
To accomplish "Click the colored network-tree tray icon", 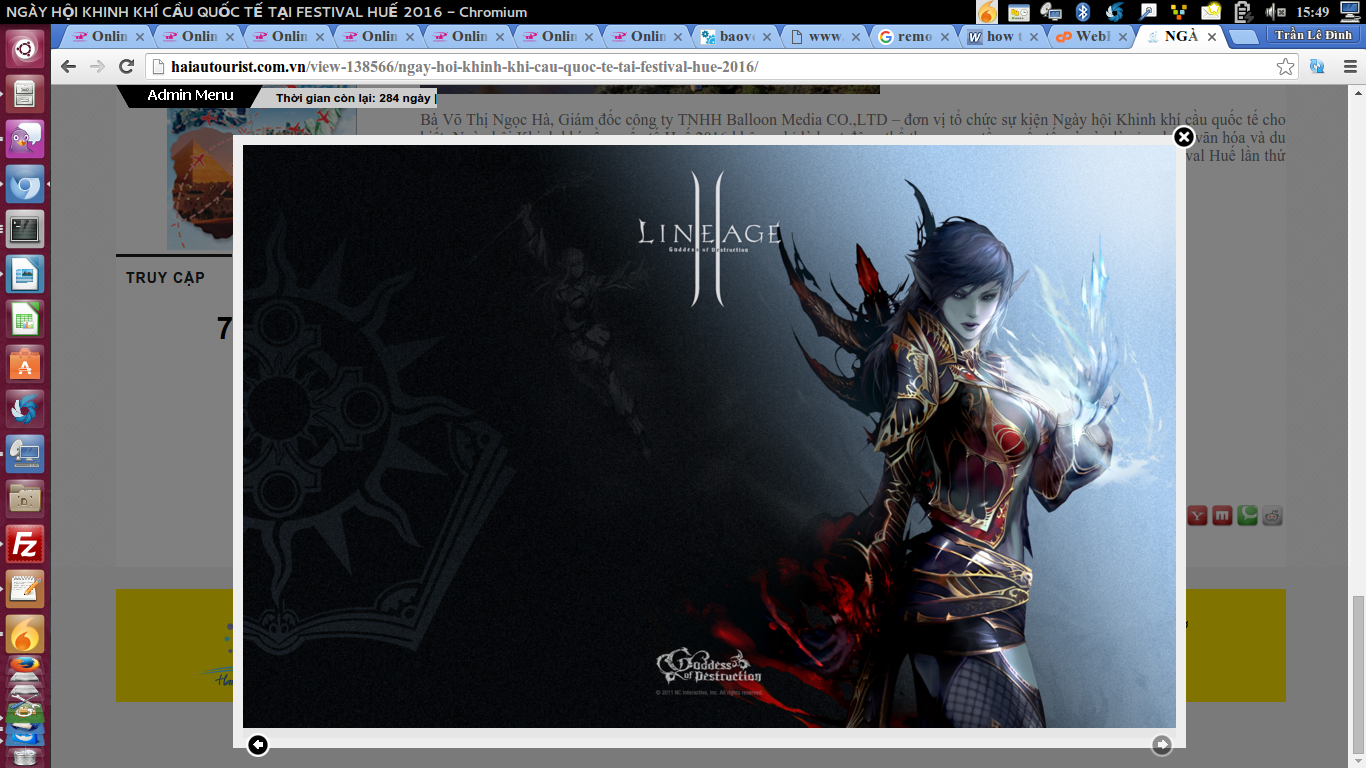I will tap(1179, 12).
